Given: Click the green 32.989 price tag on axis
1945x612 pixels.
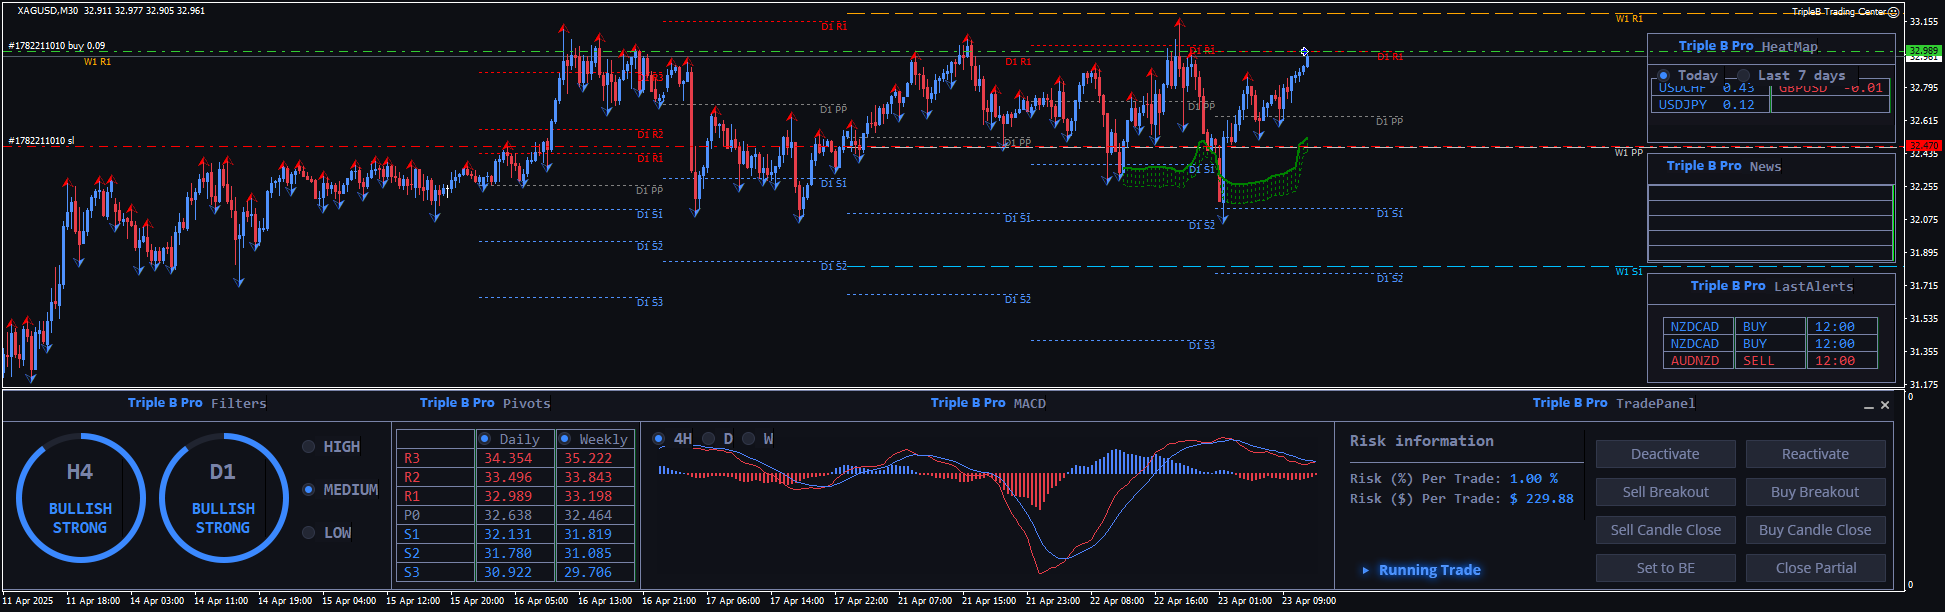Looking at the screenshot, I should pyautogui.click(x=1923, y=50).
